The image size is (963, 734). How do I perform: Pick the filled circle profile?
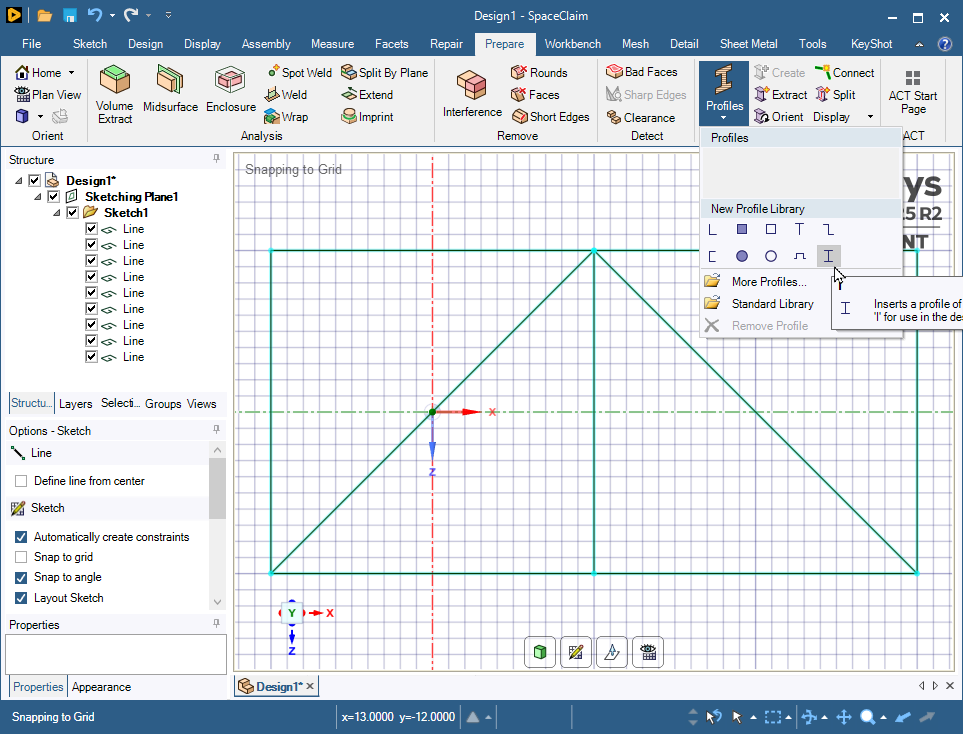(x=742, y=256)
